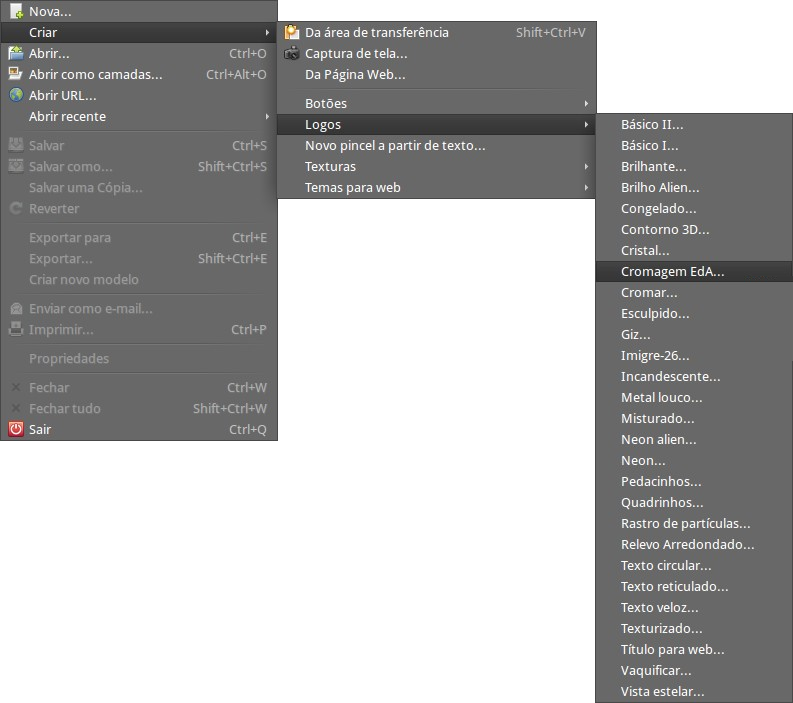Click the Nova new-image icon
Image resolution: width=793 pixels, height=703 pixels.
16,12
